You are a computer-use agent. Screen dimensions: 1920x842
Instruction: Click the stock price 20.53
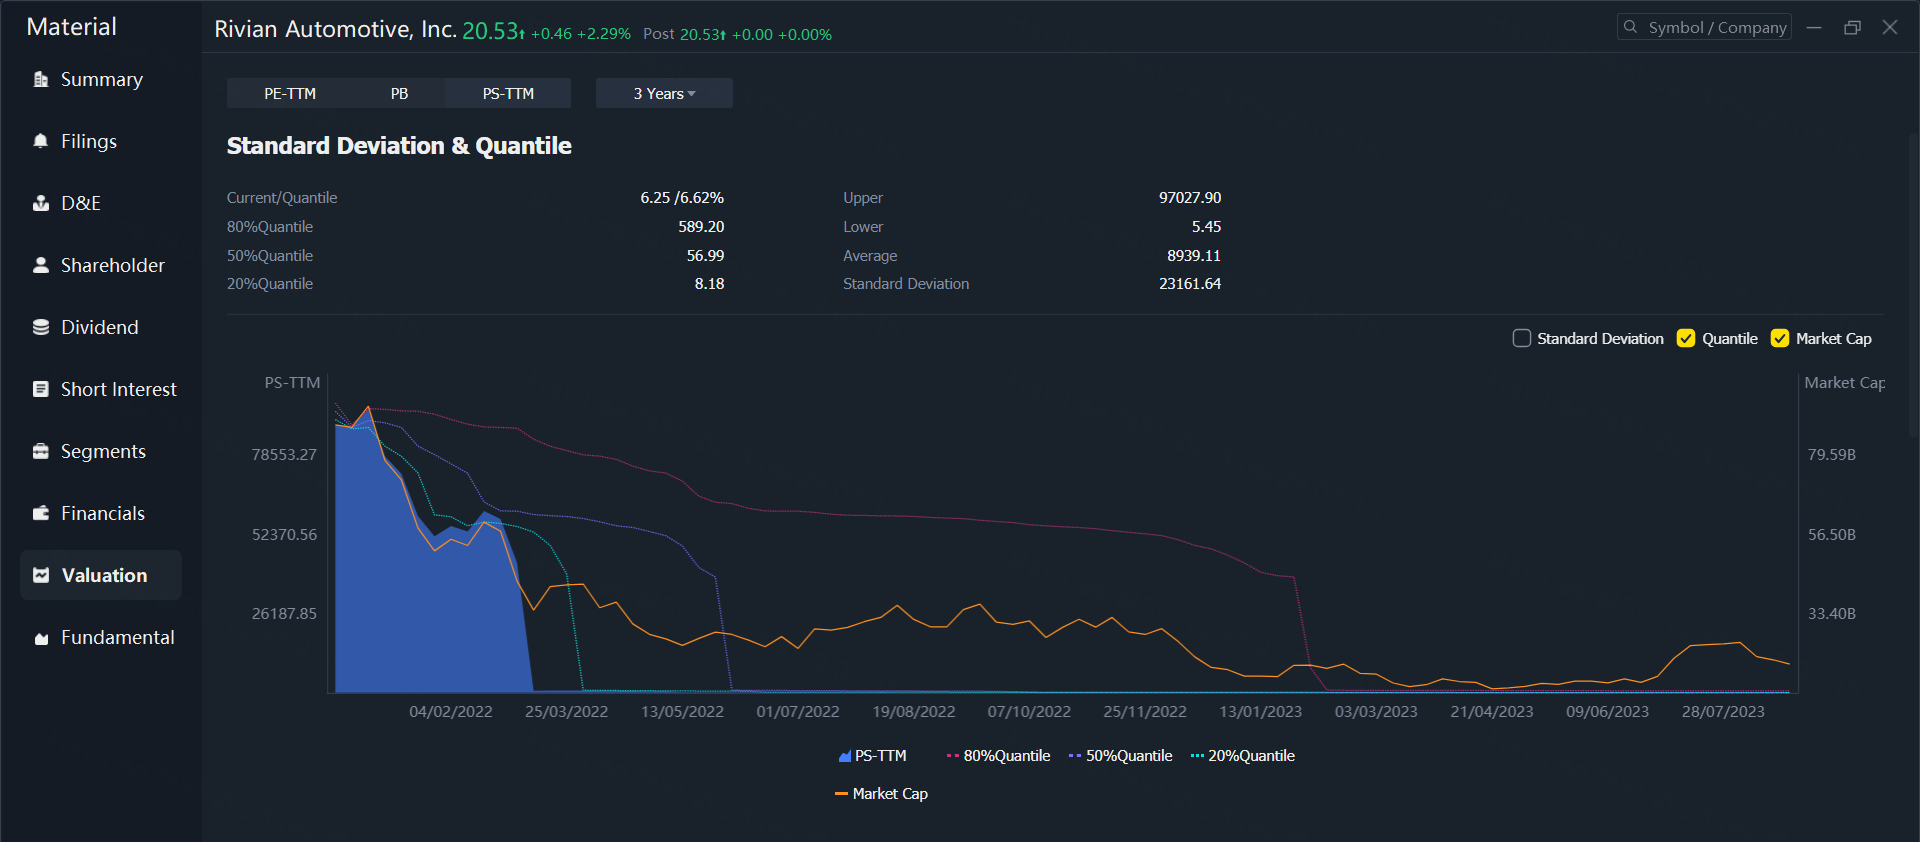(x=490, y=31)
